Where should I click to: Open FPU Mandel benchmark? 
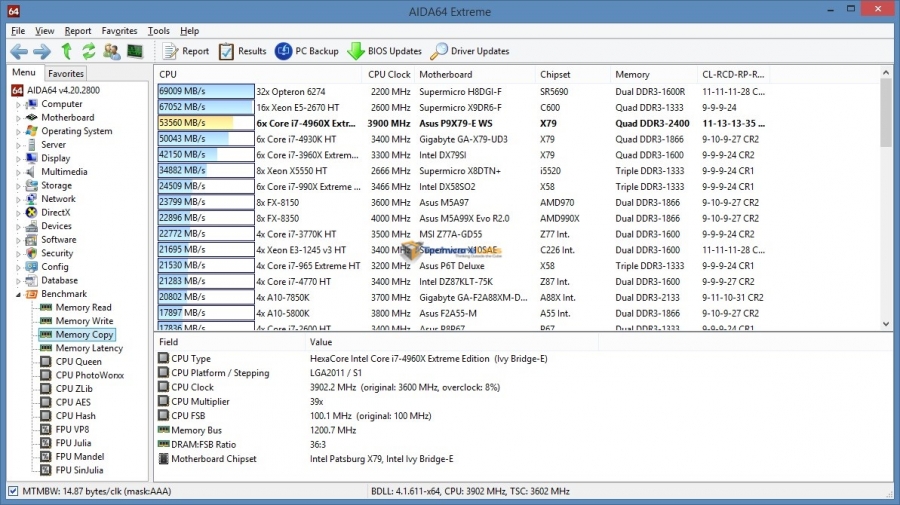click(80, 457)
